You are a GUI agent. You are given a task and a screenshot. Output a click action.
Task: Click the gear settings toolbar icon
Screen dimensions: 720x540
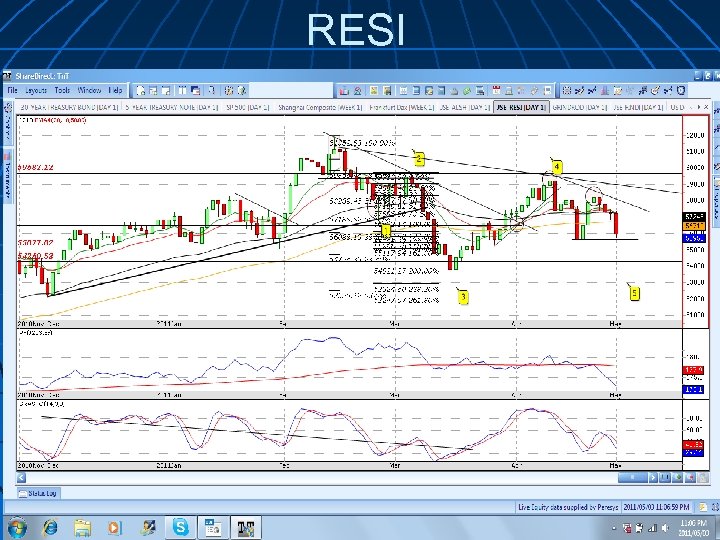click(x=229, y=90)
